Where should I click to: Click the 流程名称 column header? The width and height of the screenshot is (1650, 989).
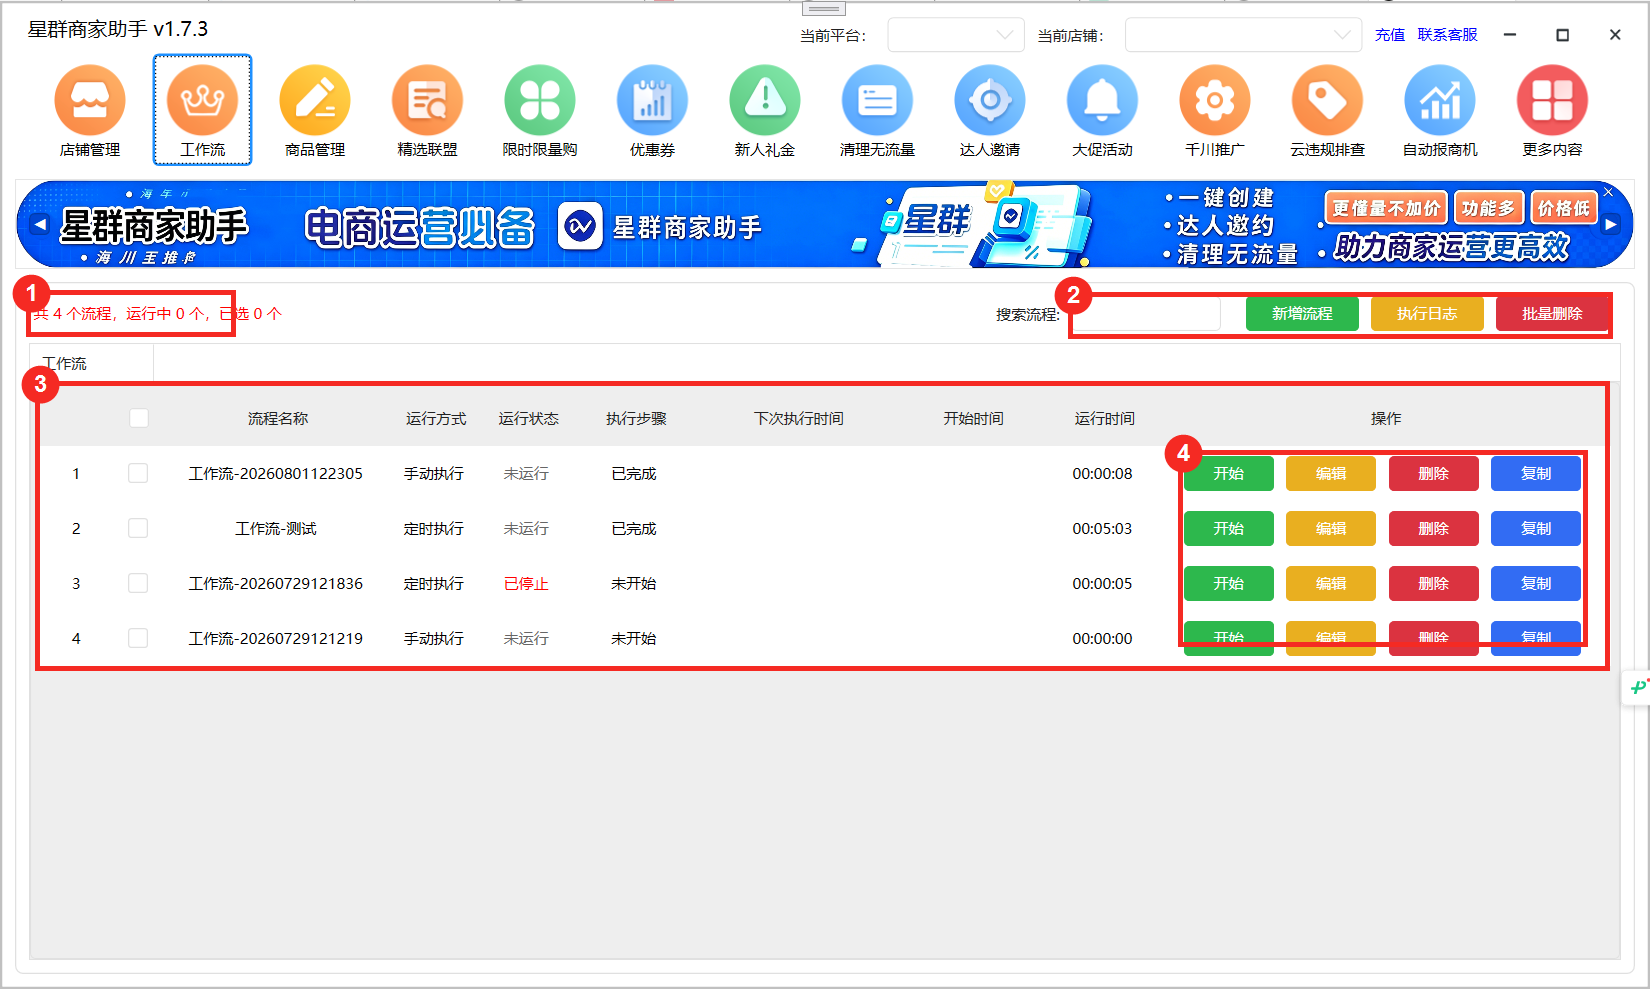tap(278, 419)
